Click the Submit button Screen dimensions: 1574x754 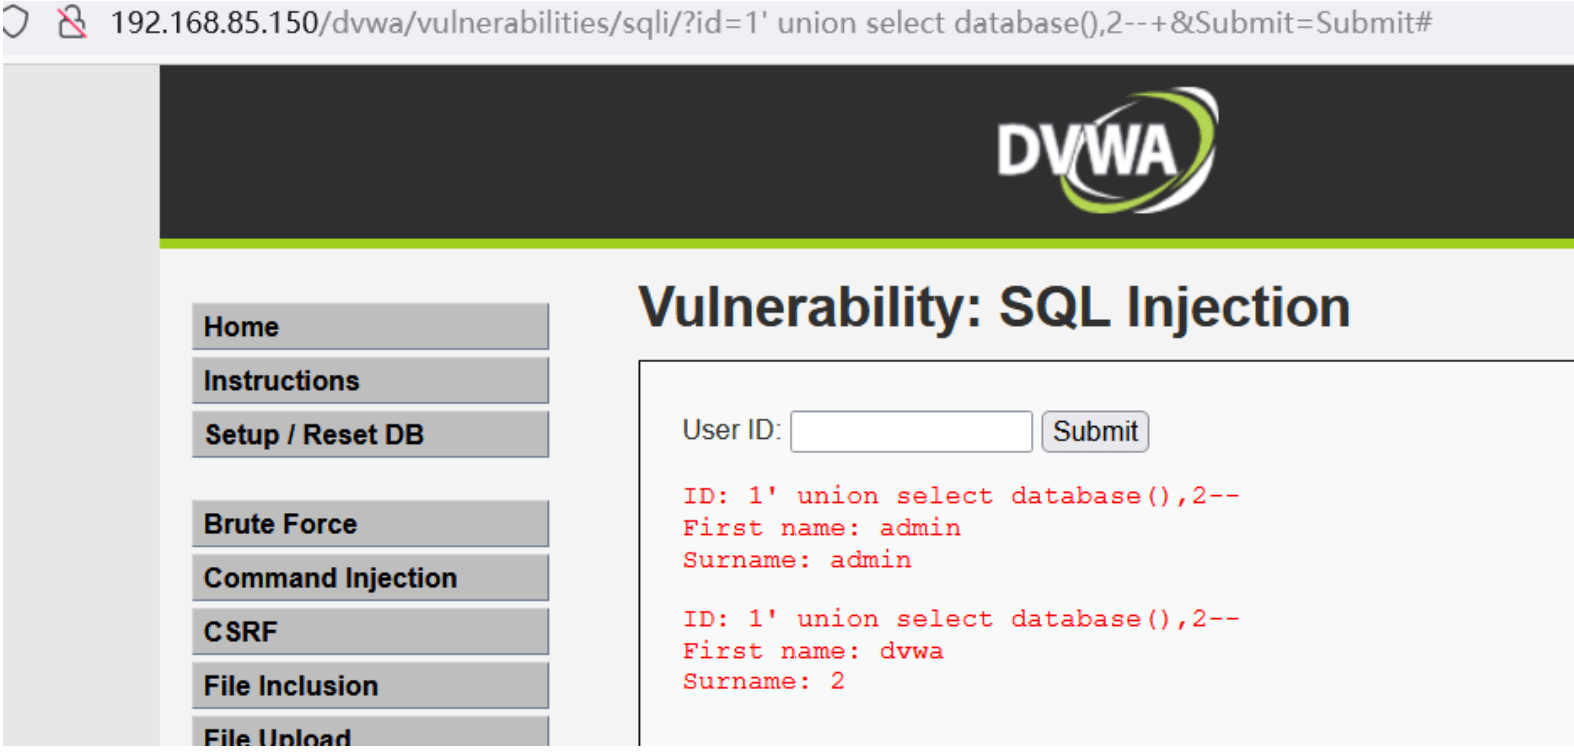[x=1095, y=432]
